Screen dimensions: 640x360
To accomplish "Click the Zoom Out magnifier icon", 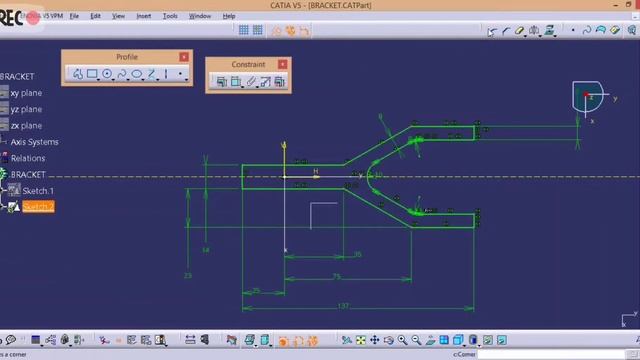I will (416, 340).
